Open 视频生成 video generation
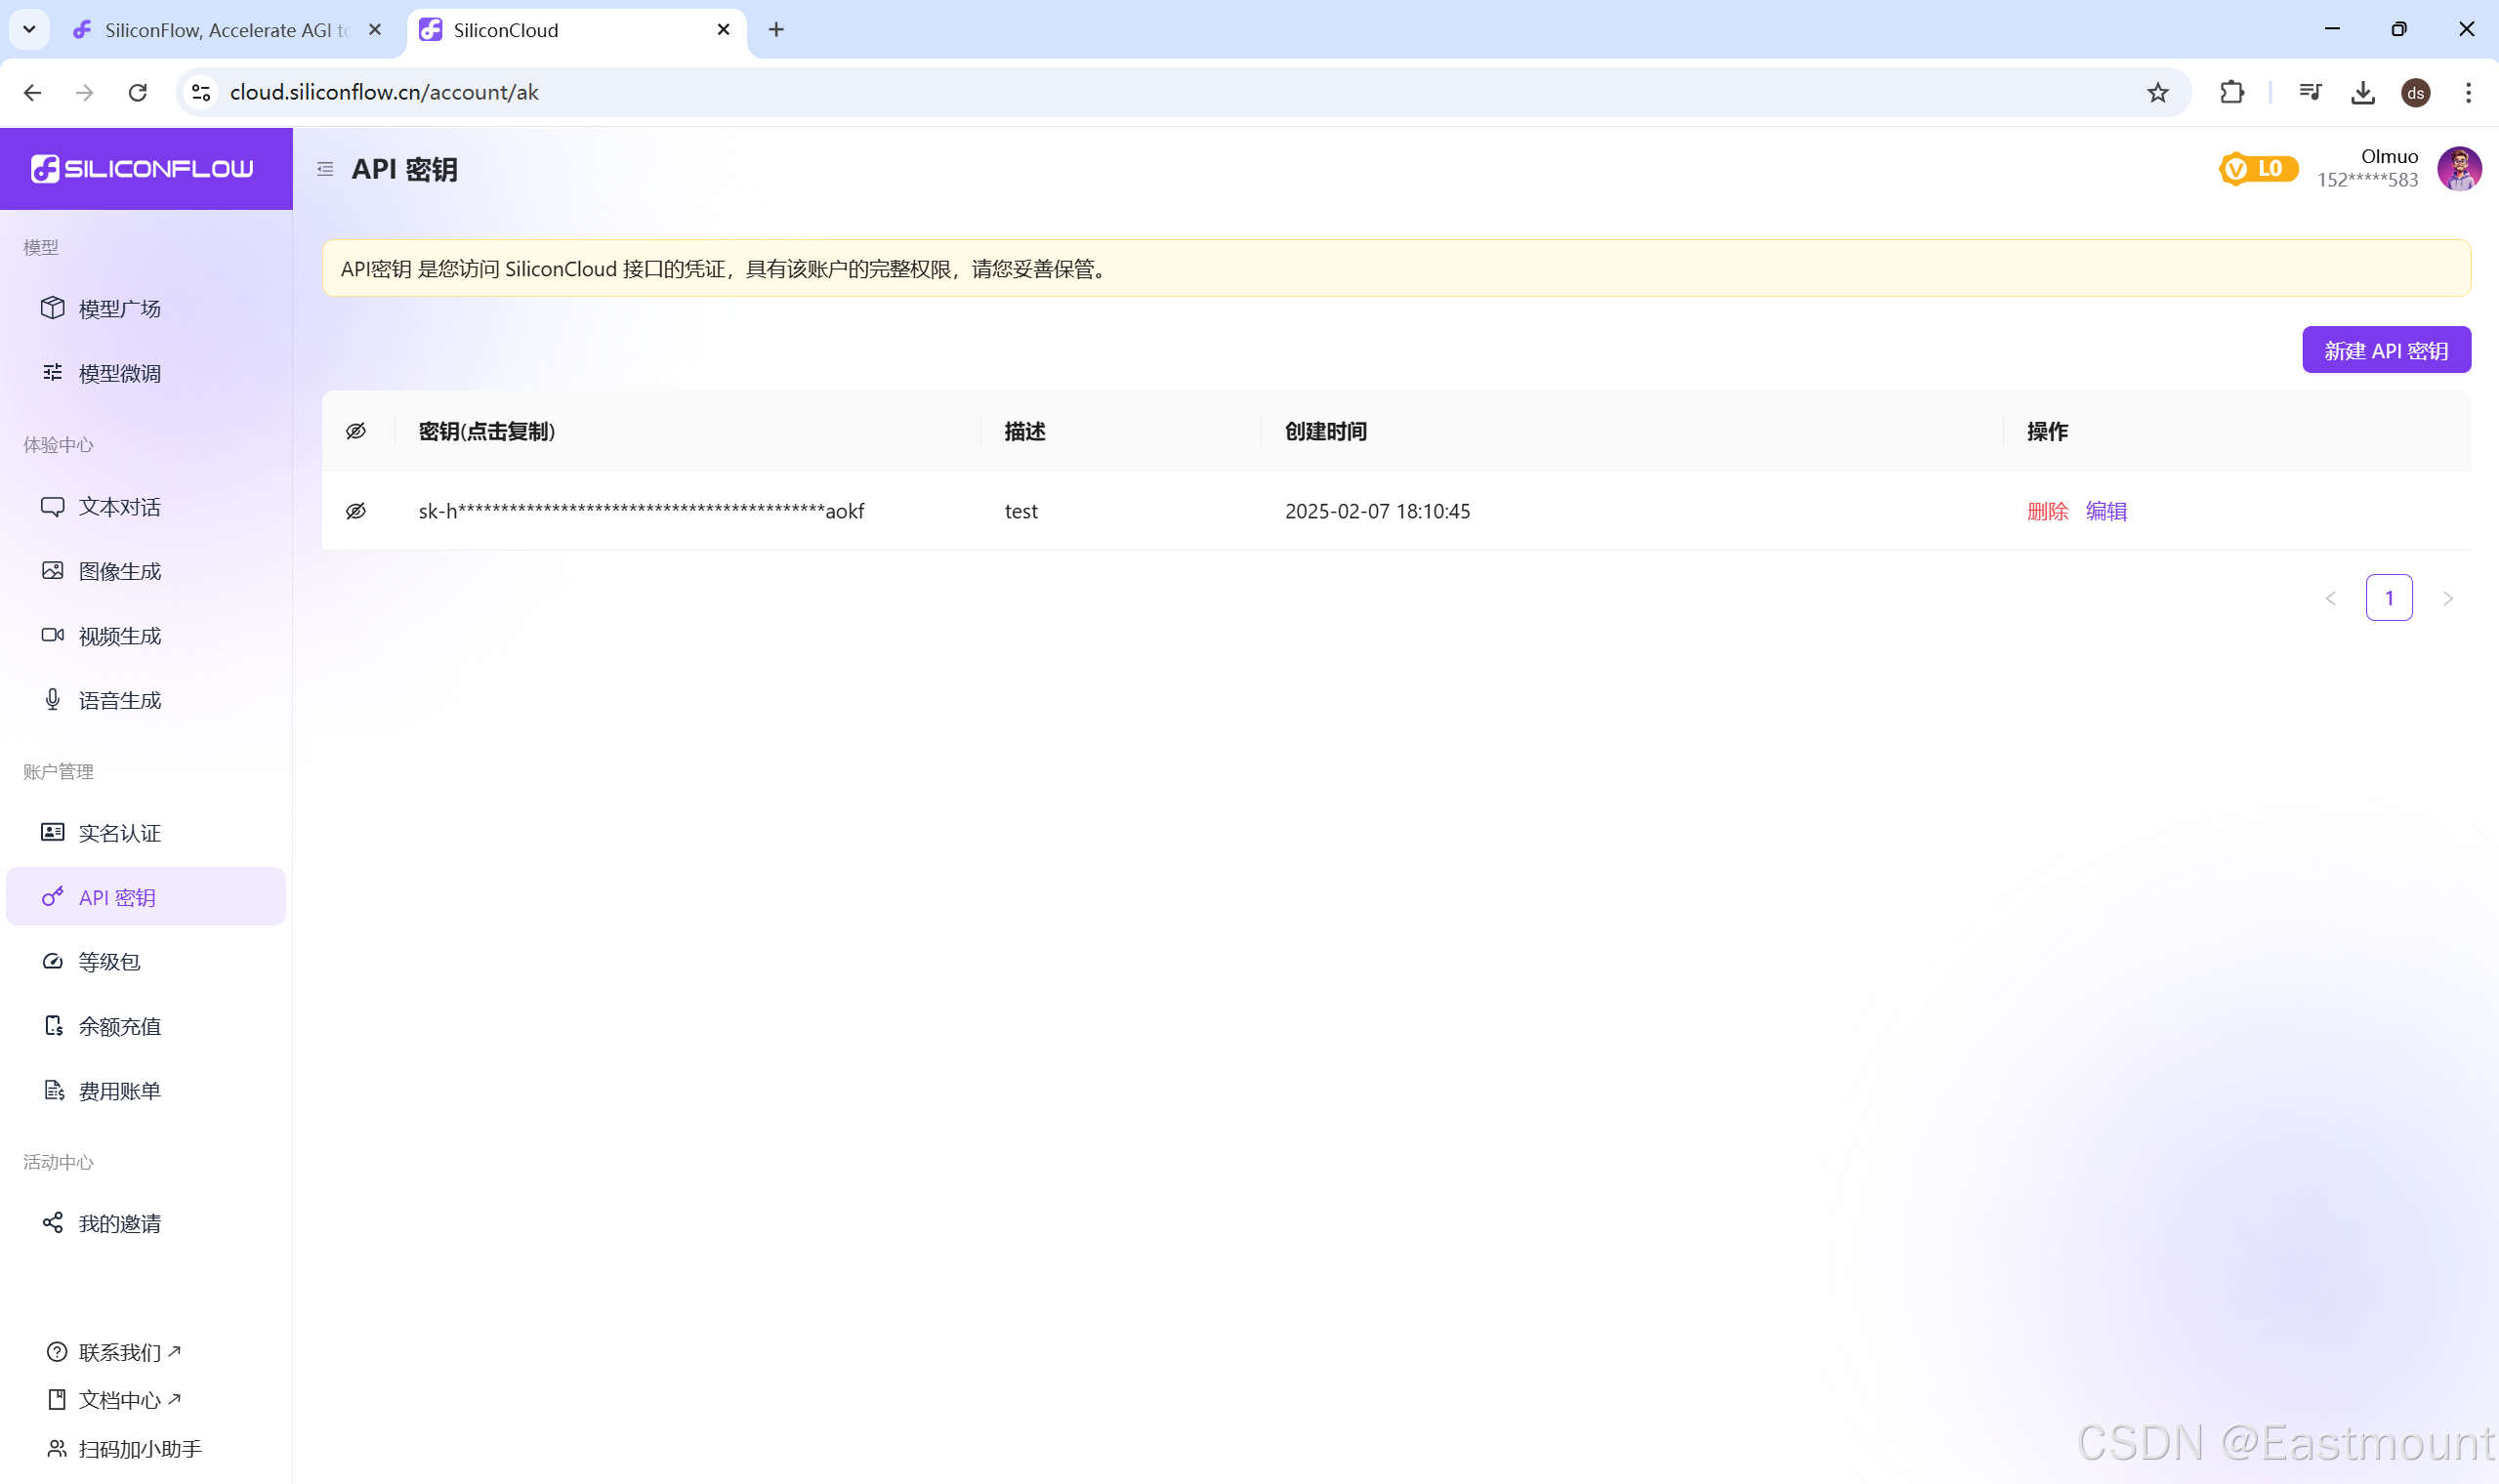This screenshot has width=2499, height=1484. [119, 636]
